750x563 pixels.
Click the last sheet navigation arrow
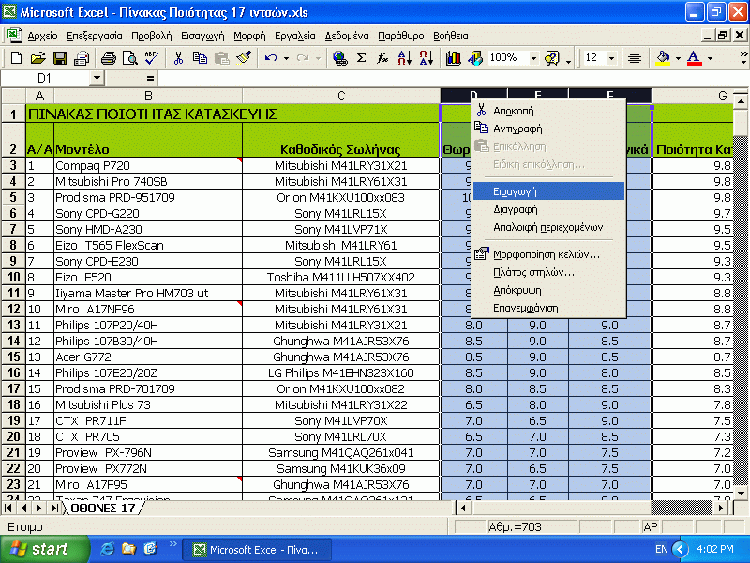pyautogui.click(x=55, y=508)
